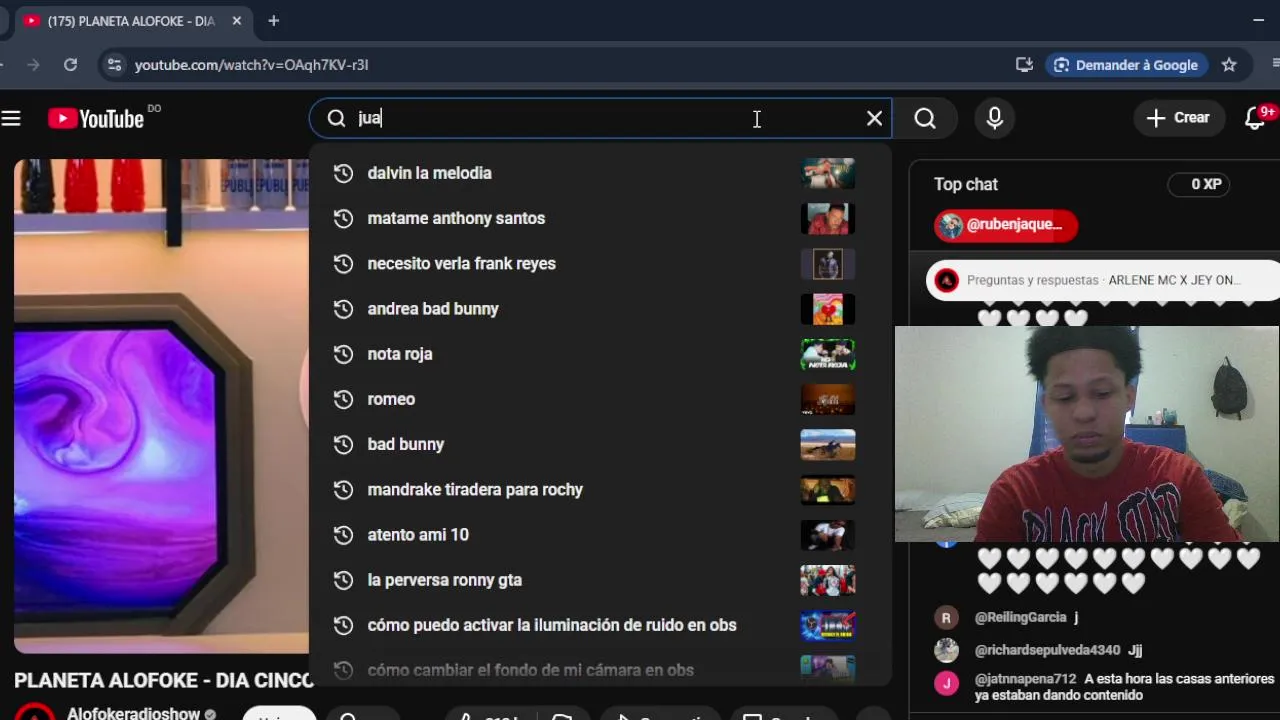Image resolution: width=1280 pixels, height=720 pixels.
Task: Open thumbnail for 'andrea bad bunny'
Action: [x=828, y=309]
